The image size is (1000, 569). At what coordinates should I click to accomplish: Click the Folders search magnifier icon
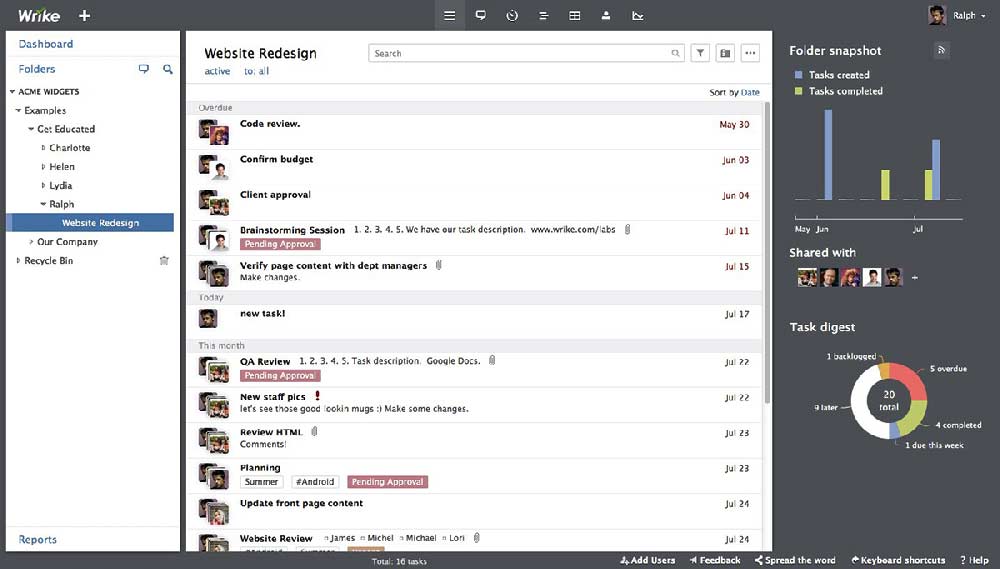[x=168, y=69]
